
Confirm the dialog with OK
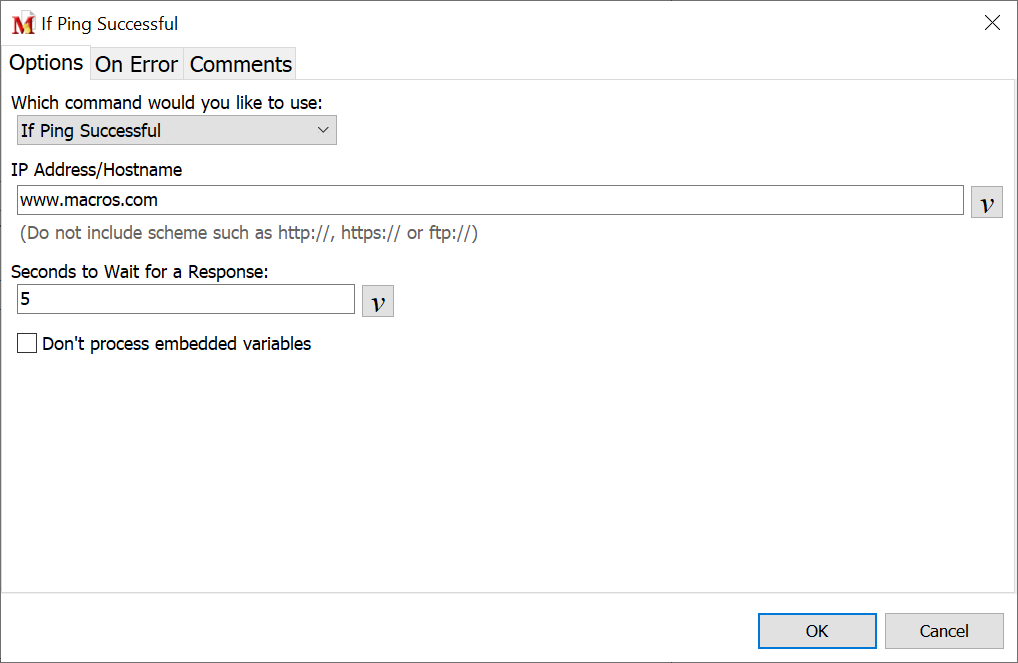pos(816,631)
